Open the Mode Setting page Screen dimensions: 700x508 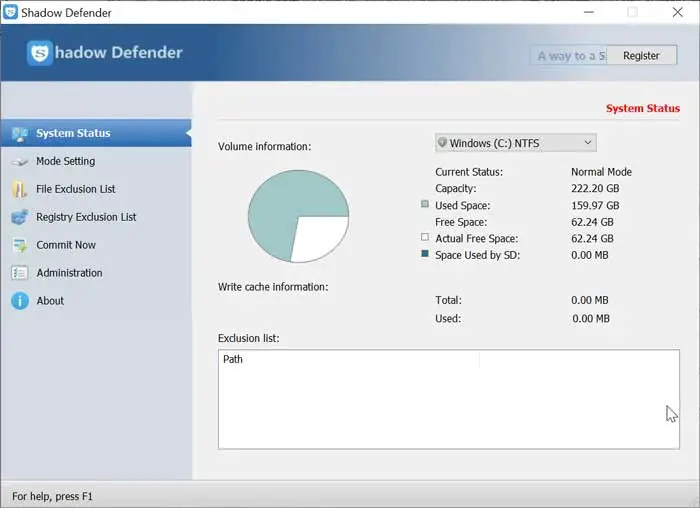[x=66, y=161]
